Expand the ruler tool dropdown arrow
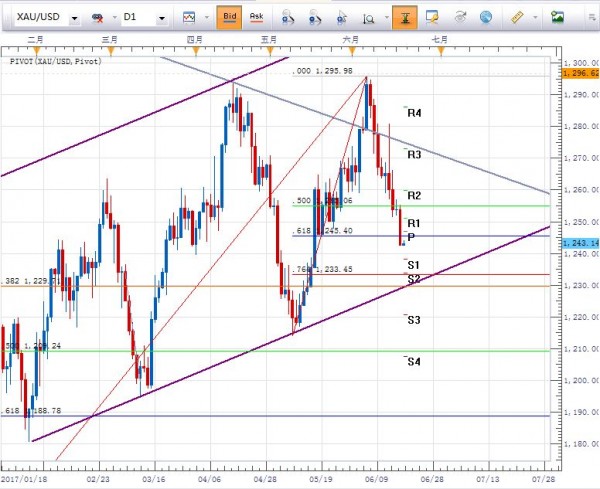 (535, 17)
